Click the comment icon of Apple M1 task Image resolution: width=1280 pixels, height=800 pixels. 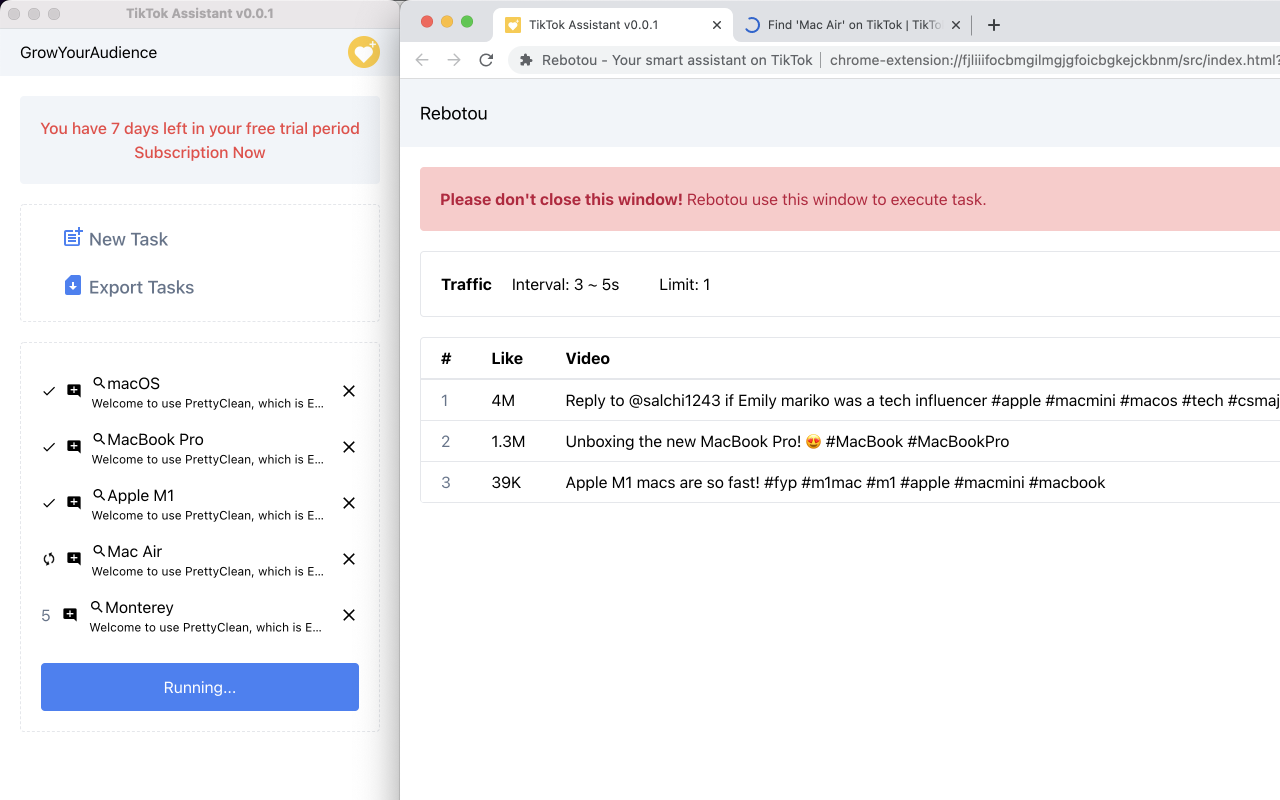[x=74, y=503]
